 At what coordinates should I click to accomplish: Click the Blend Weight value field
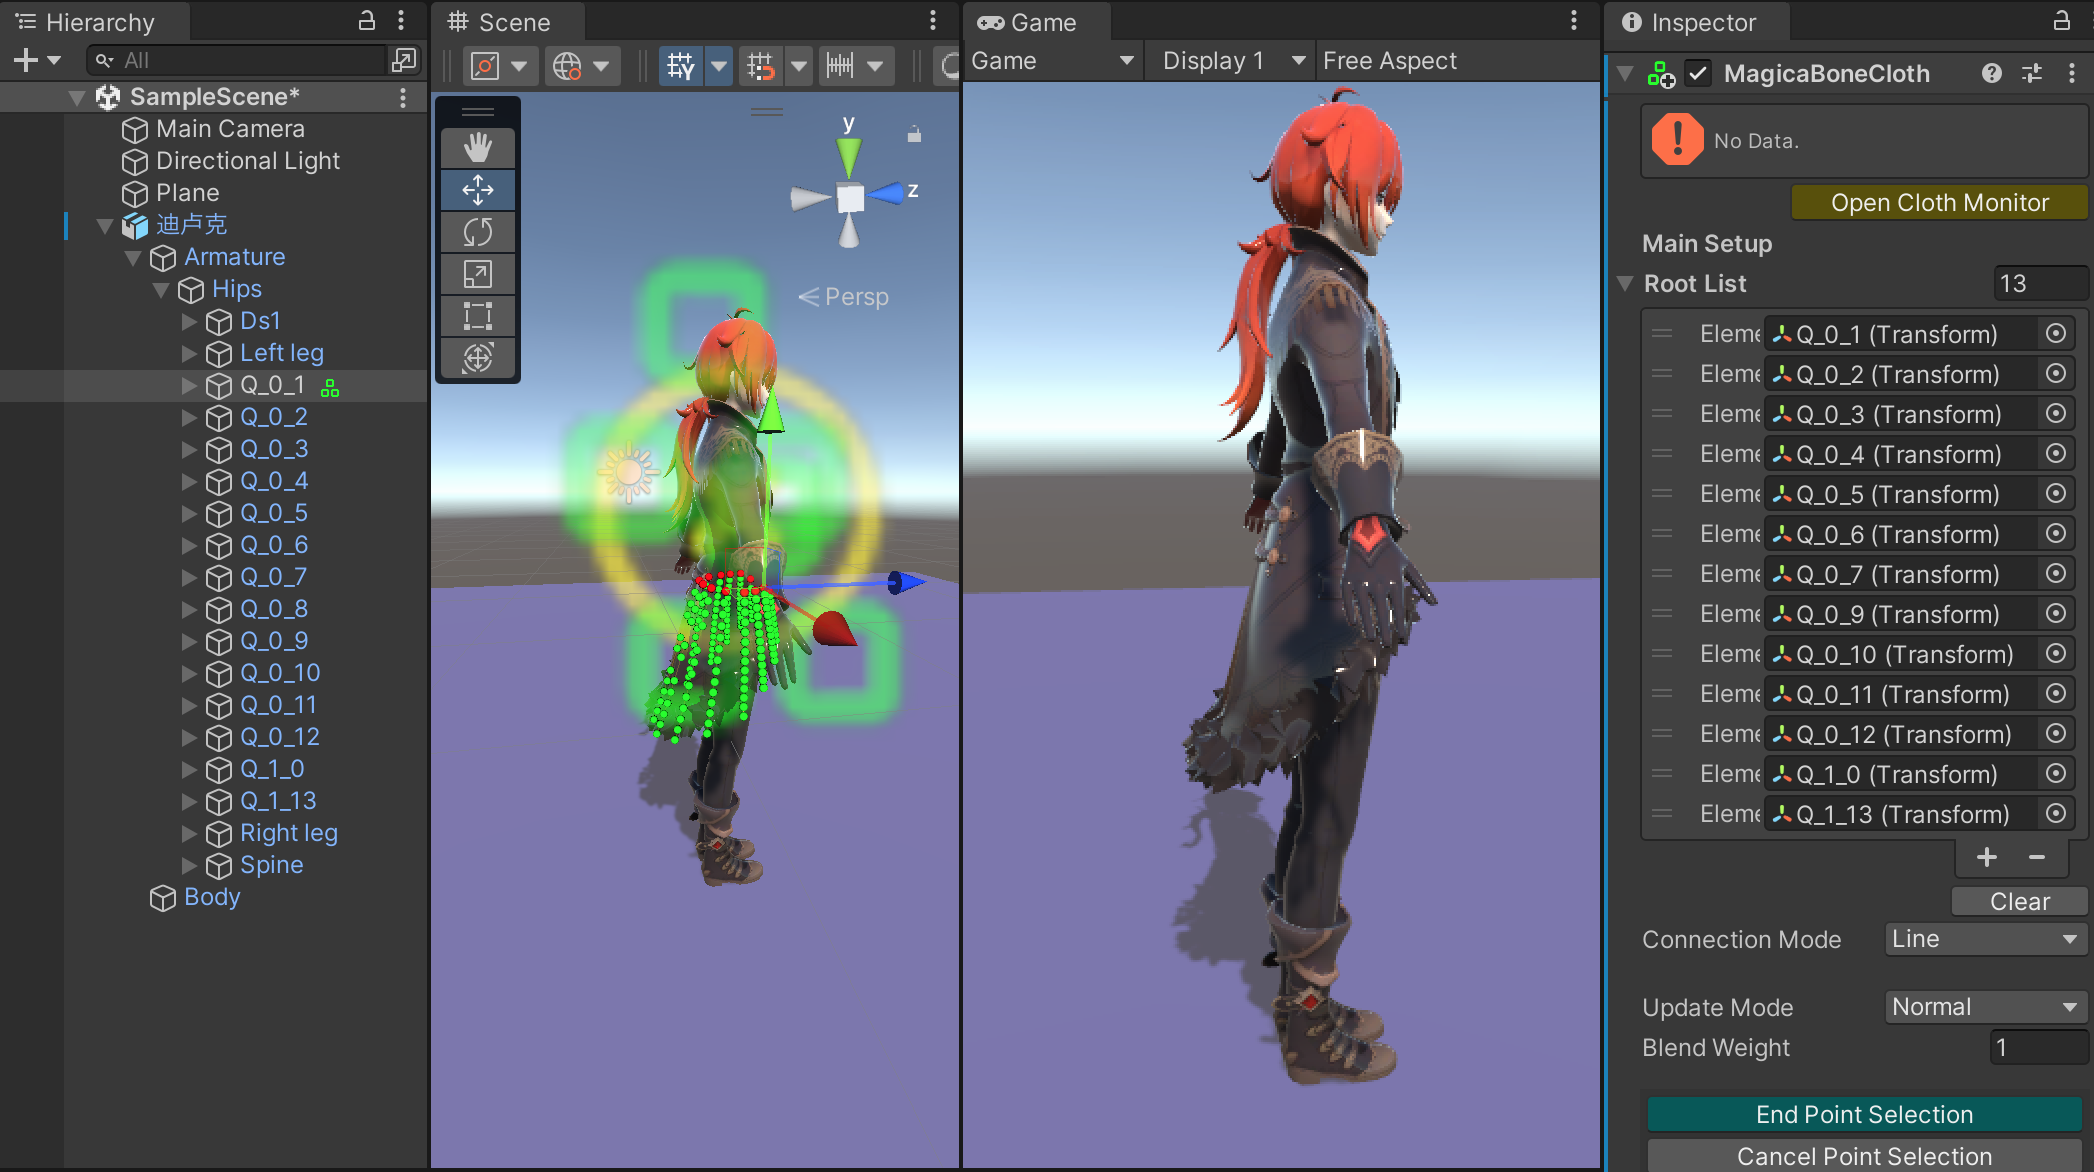(2037, 1047)
